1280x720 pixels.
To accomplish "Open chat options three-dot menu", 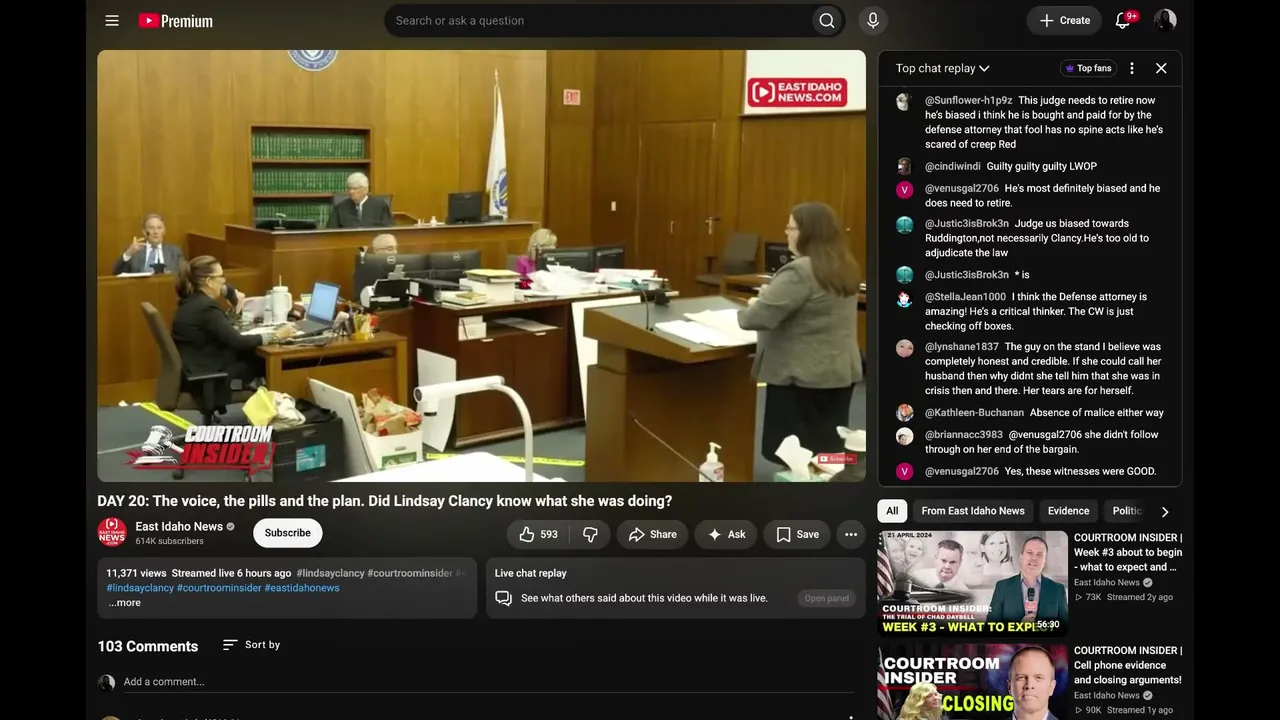I will pyautogui.click(x=1132, y=68).
